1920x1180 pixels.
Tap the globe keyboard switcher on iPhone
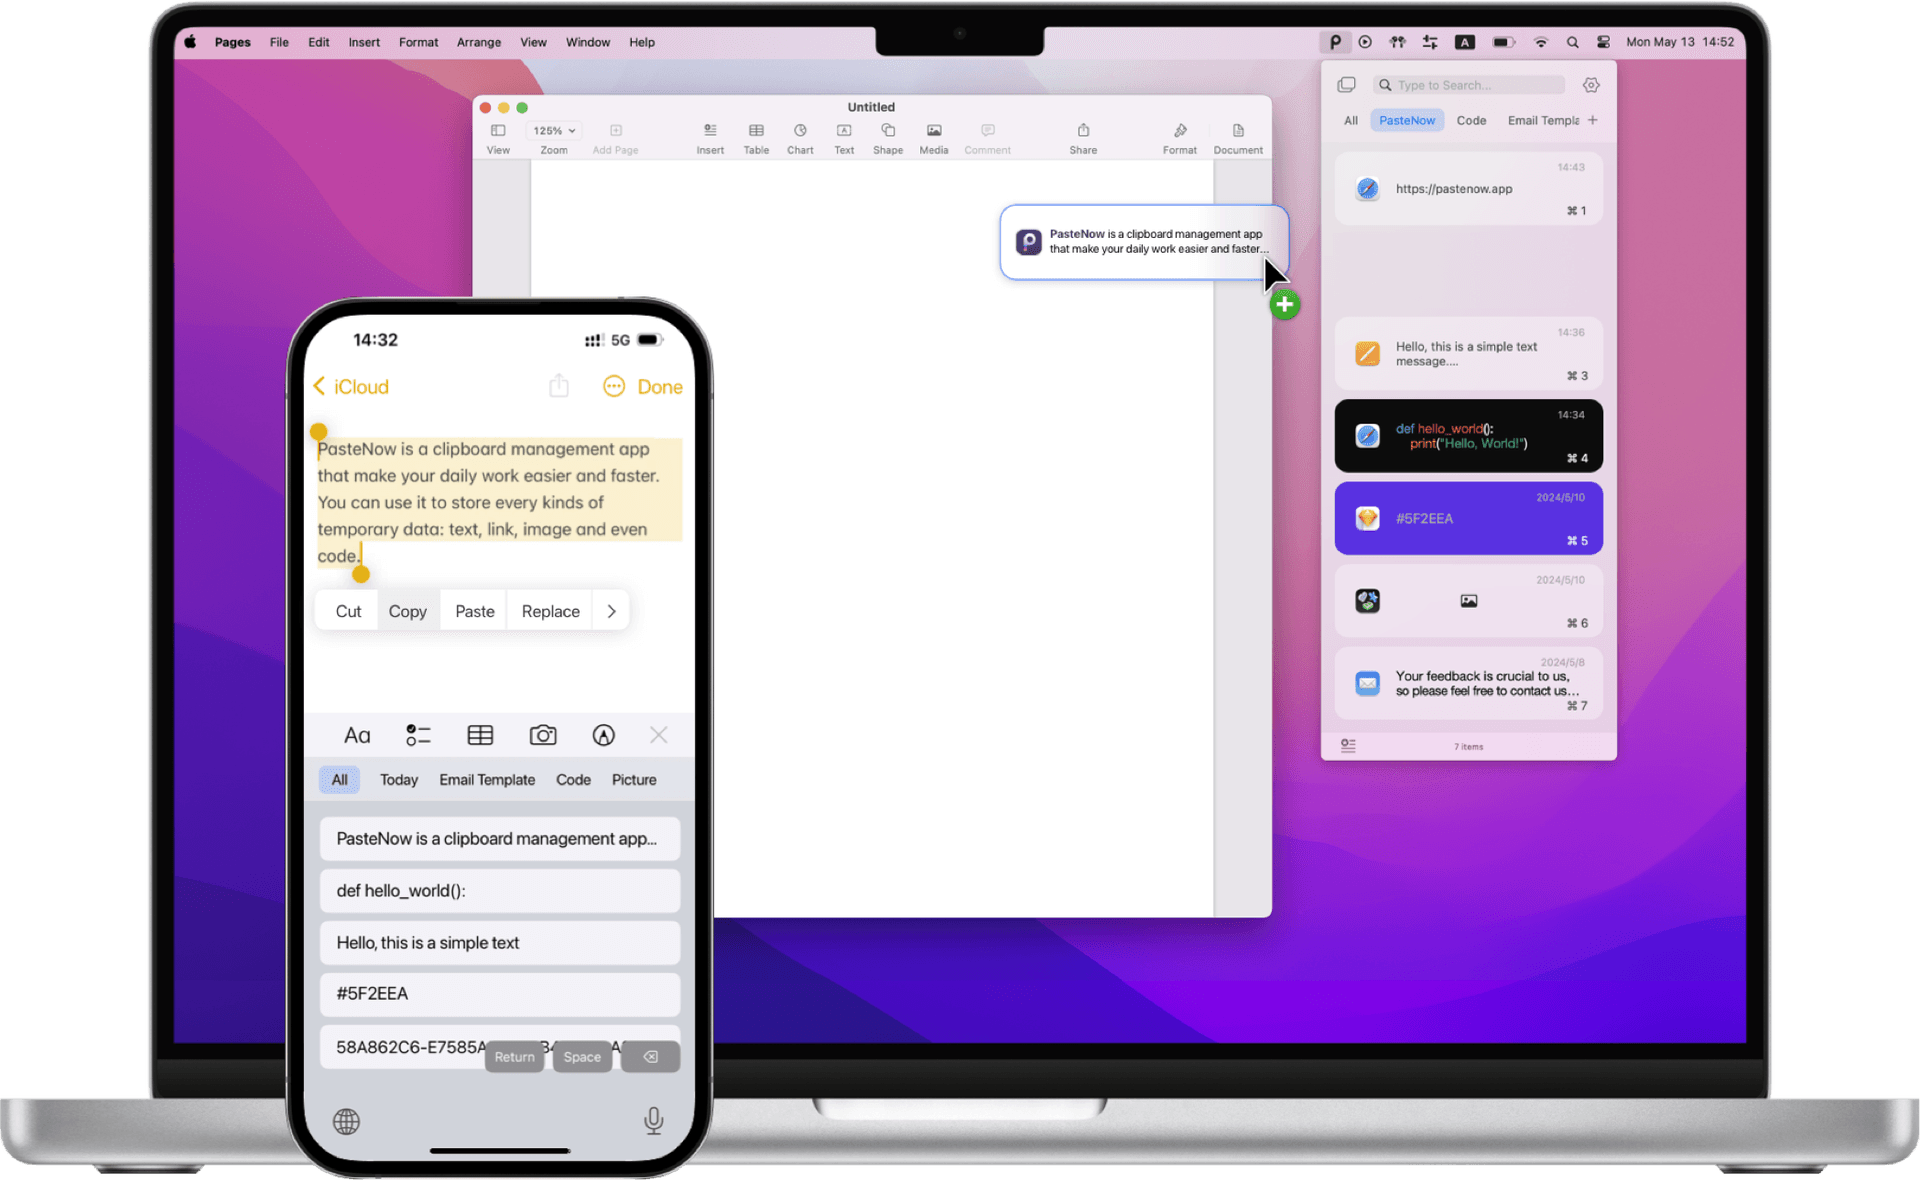(347, 1121)
